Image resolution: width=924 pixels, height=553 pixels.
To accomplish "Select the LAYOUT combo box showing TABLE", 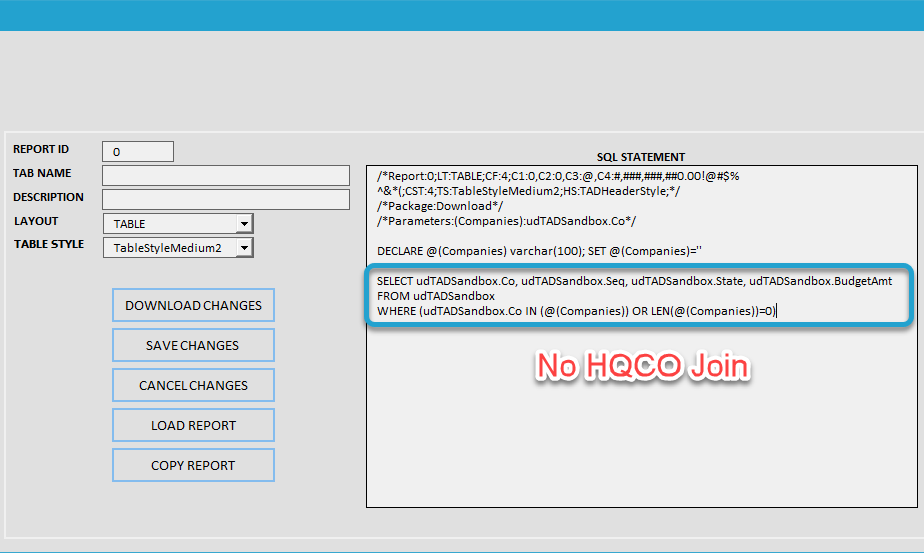I will tap(178, 223).
